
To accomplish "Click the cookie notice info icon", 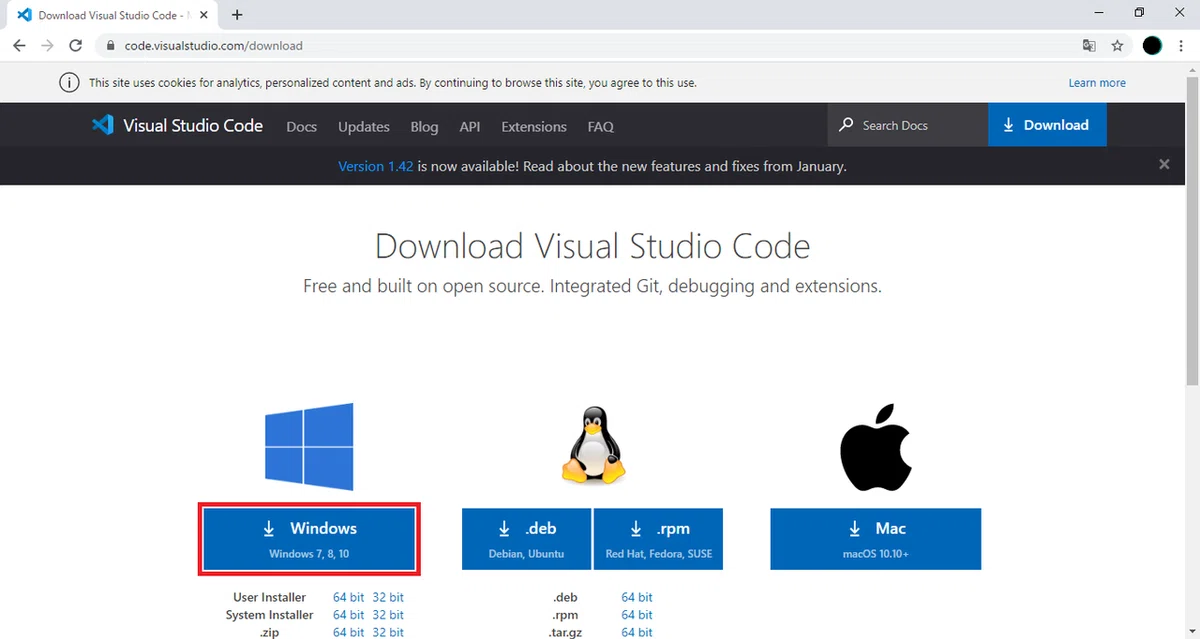I will click(x=69, y=83).
